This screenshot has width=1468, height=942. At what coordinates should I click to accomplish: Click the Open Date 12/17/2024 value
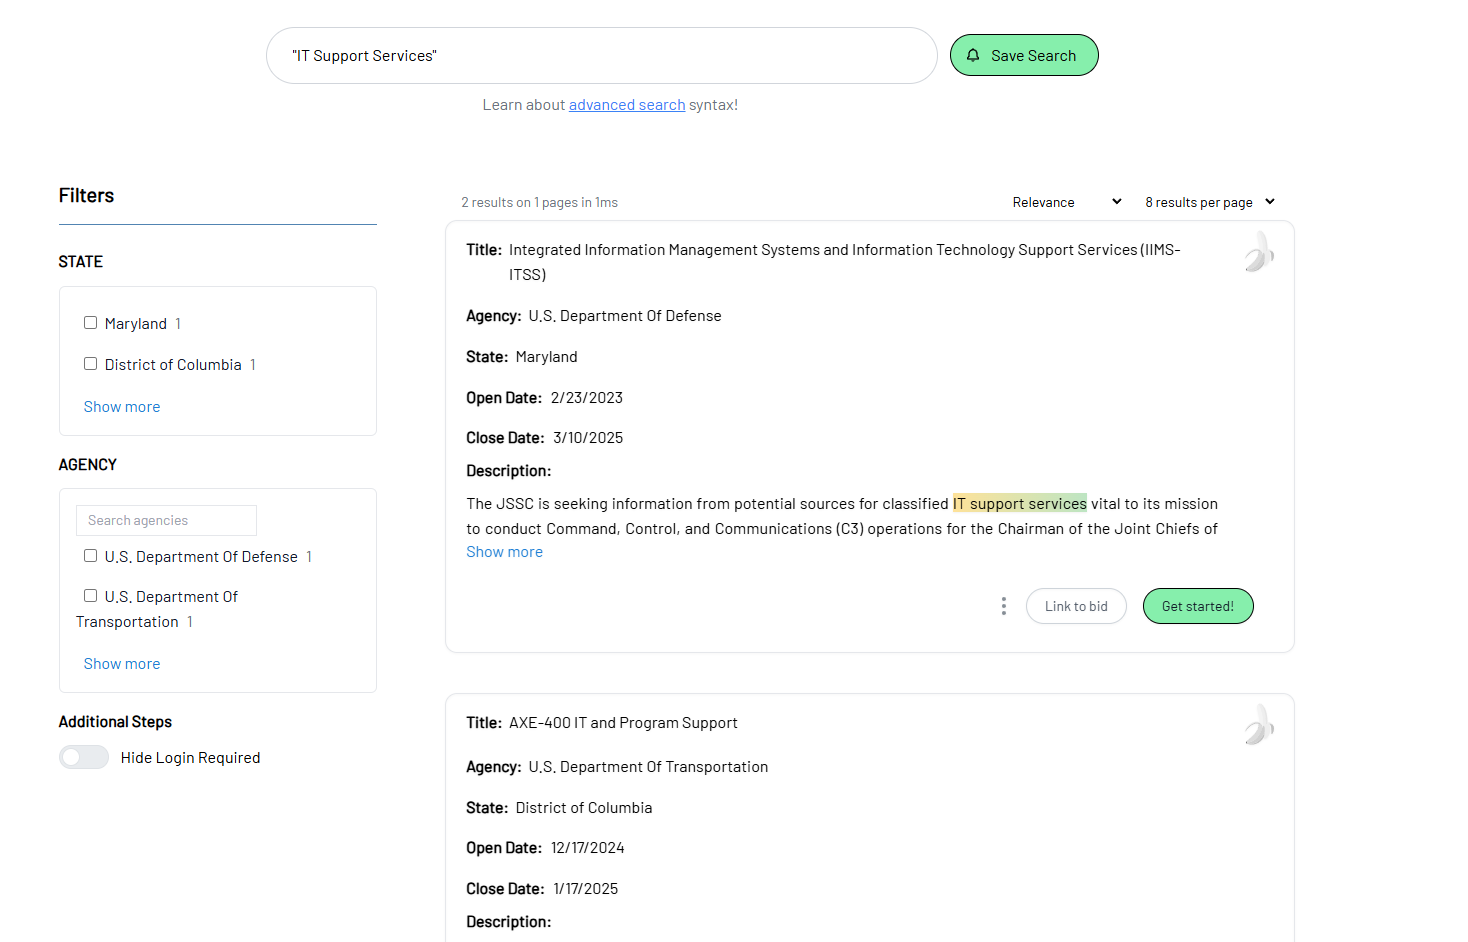pos(588,848)
